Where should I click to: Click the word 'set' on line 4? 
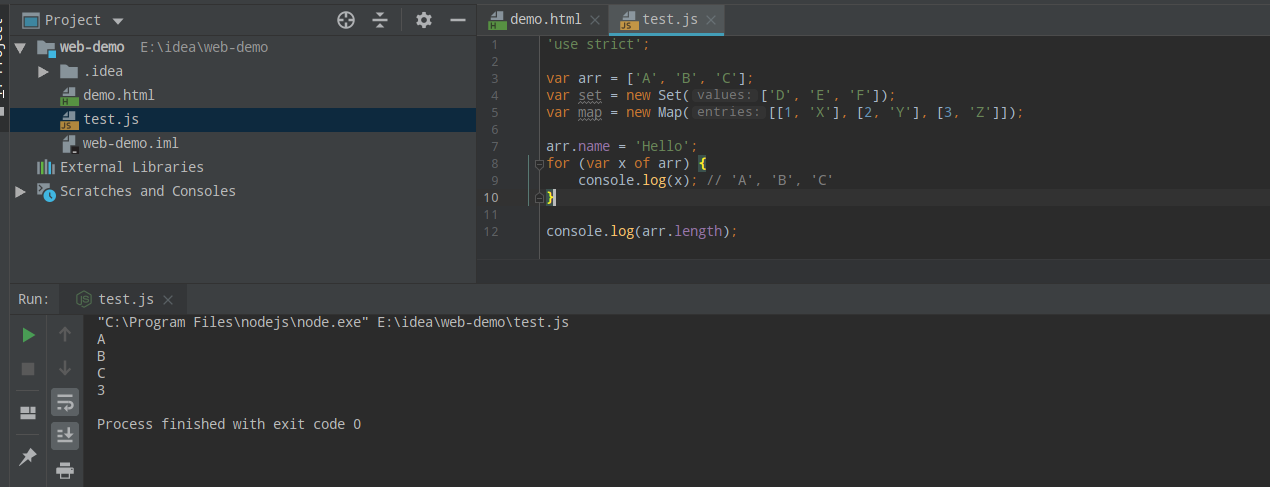(590, 95)
